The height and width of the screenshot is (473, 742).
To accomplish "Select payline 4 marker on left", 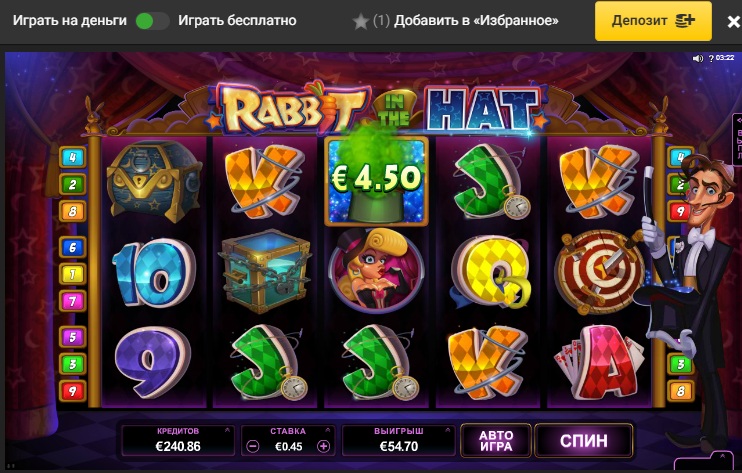I will pos(72,157).
